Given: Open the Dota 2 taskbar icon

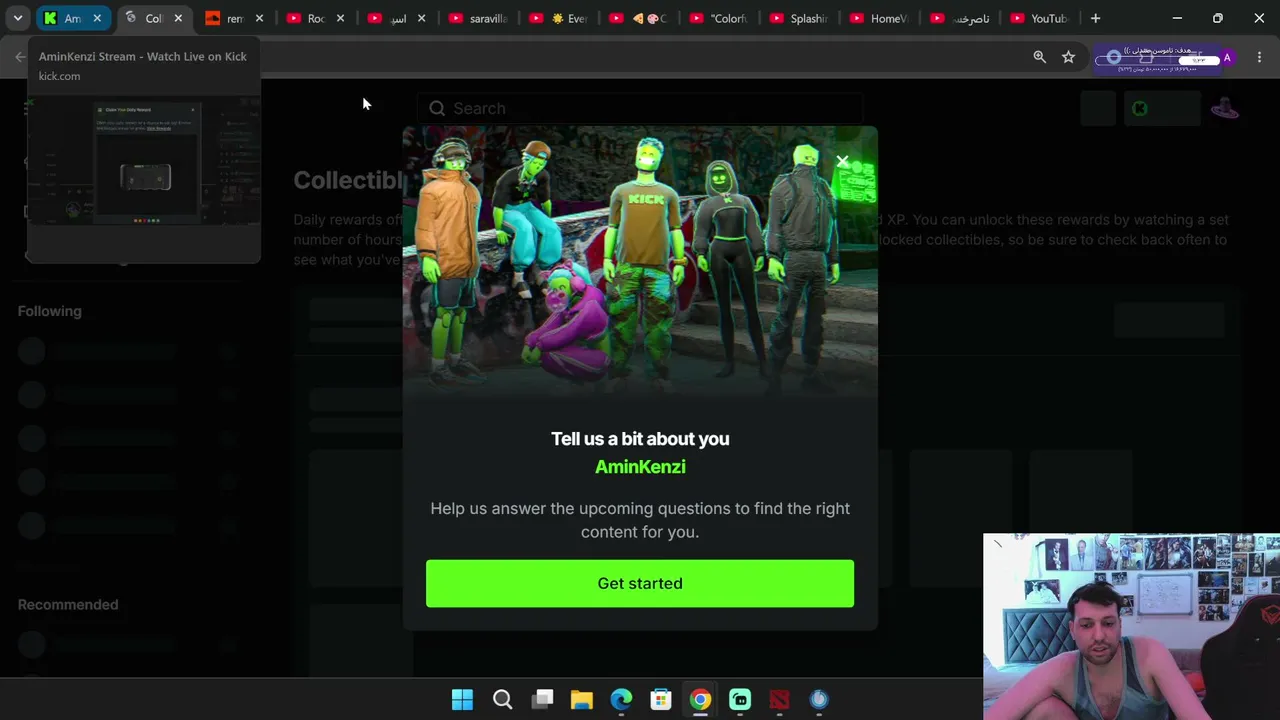Looking at the screenshot, I should (x=779, y=700).
